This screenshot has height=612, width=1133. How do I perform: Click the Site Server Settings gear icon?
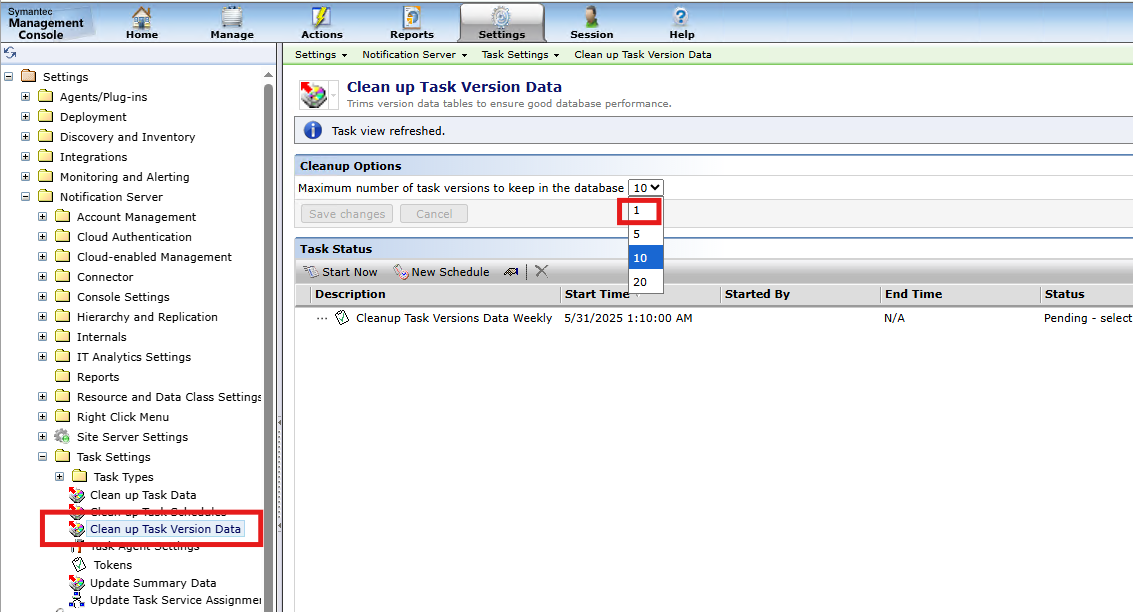[x=63, y=436]
